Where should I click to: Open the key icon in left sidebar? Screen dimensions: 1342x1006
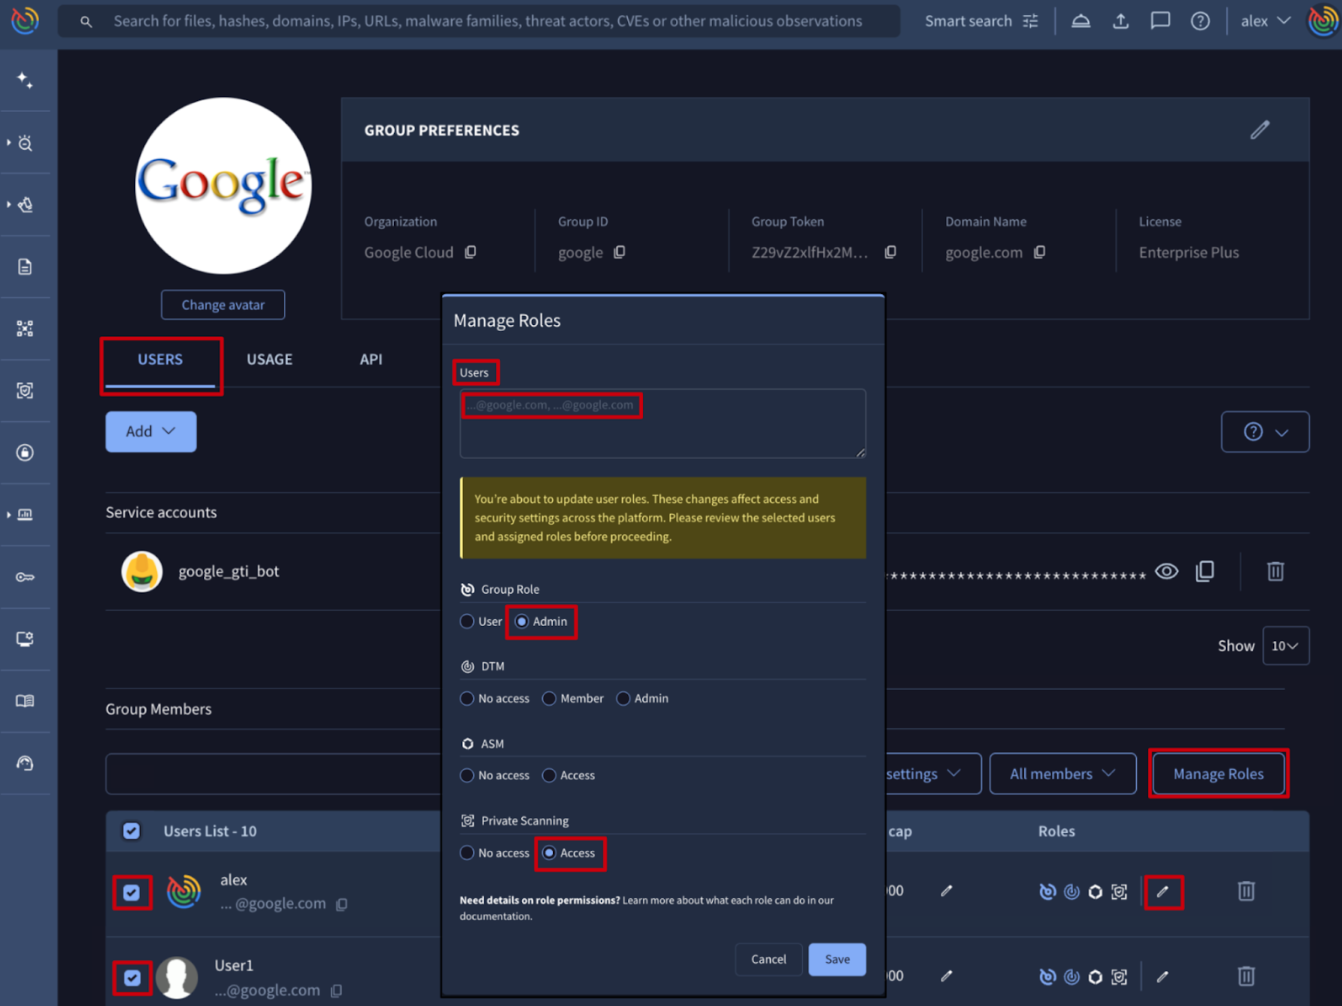25,577
